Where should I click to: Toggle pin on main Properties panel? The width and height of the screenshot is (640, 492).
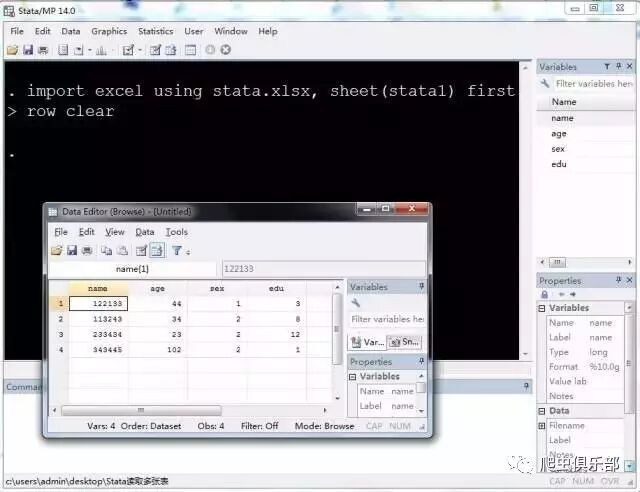pyautogui.click(x=619, y=280)
